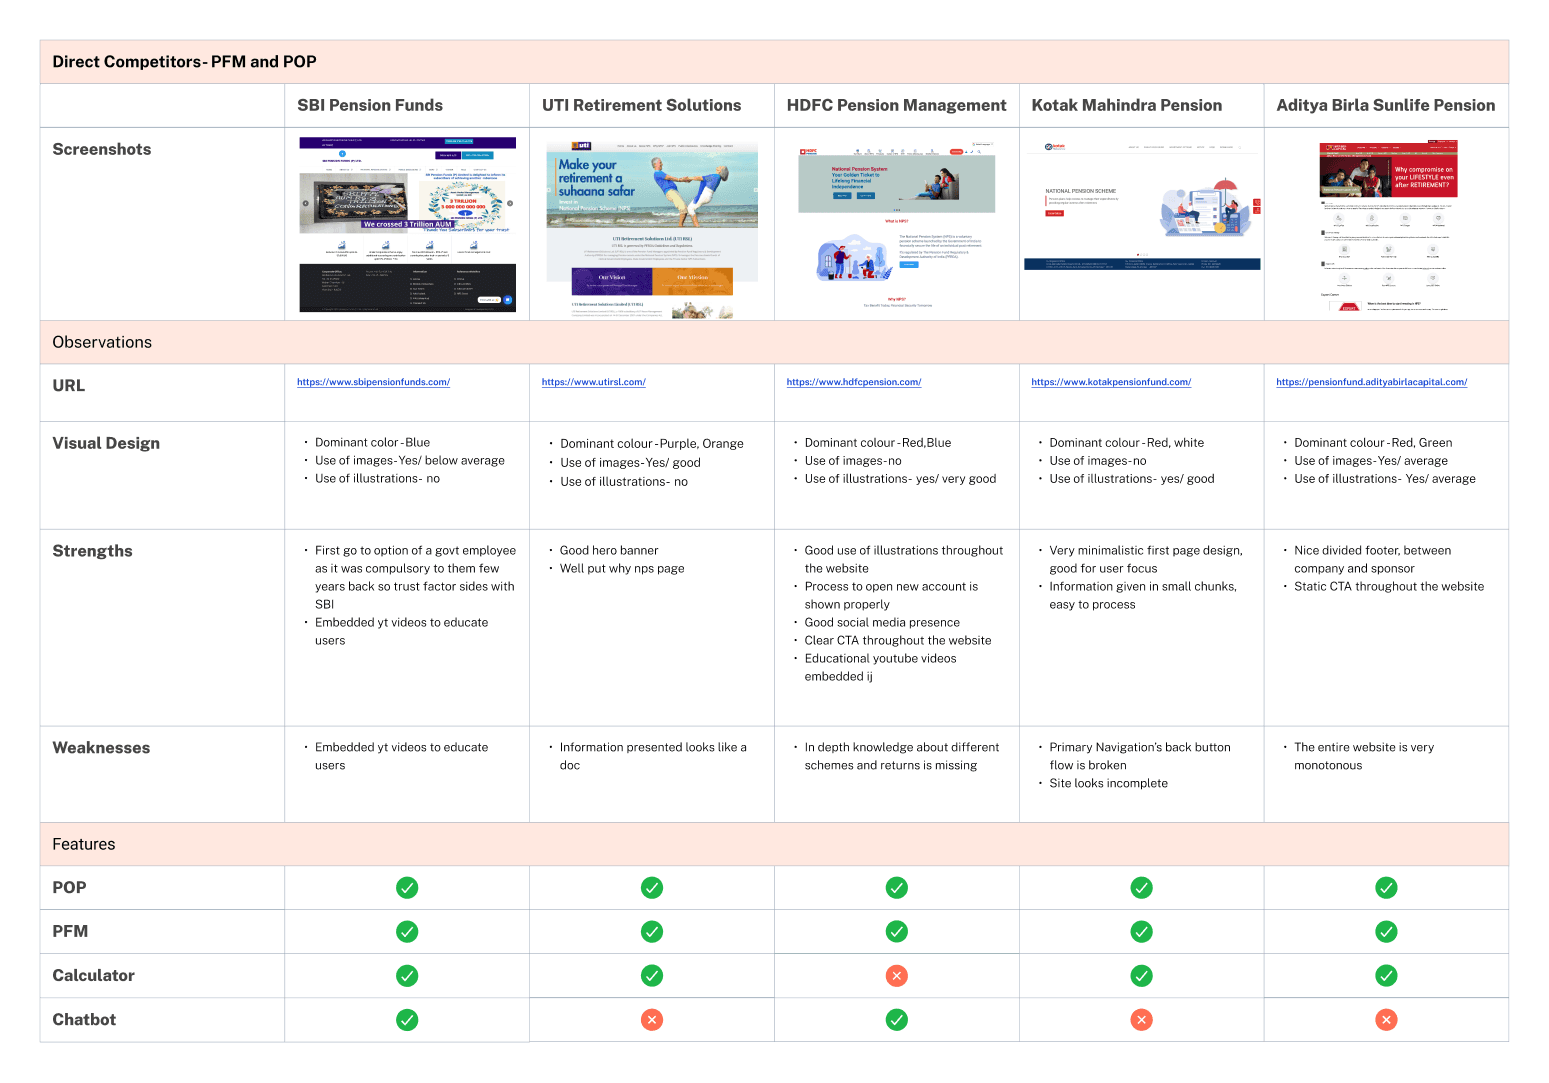Click the POP green check for HDFC Pension Management

pyautogui.click(x=897, y=888)
